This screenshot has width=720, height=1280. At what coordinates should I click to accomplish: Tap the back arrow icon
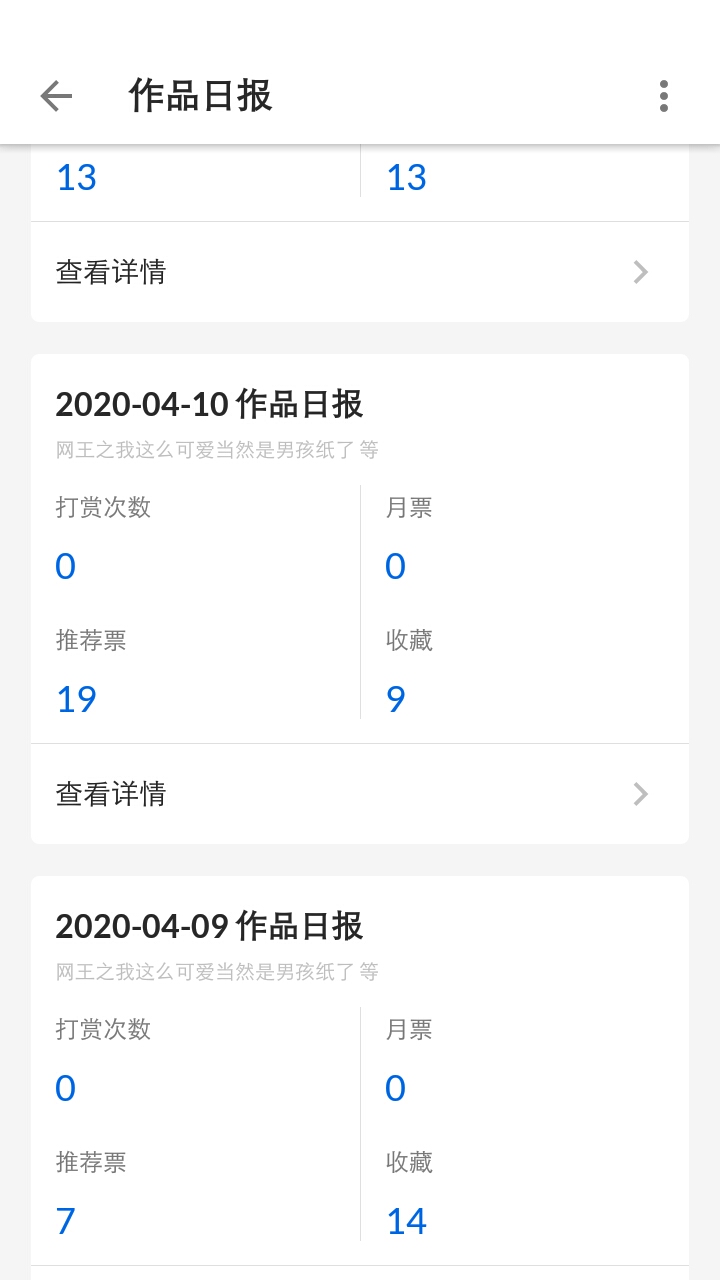(56, 96)
